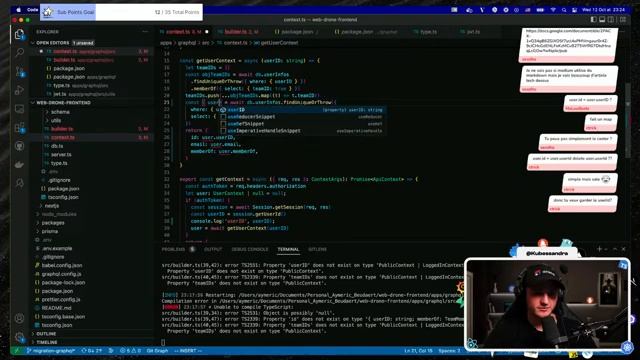Expand the schema folder
The height and width of the screenshot is (360, 640).
click(x=60, y=112)
